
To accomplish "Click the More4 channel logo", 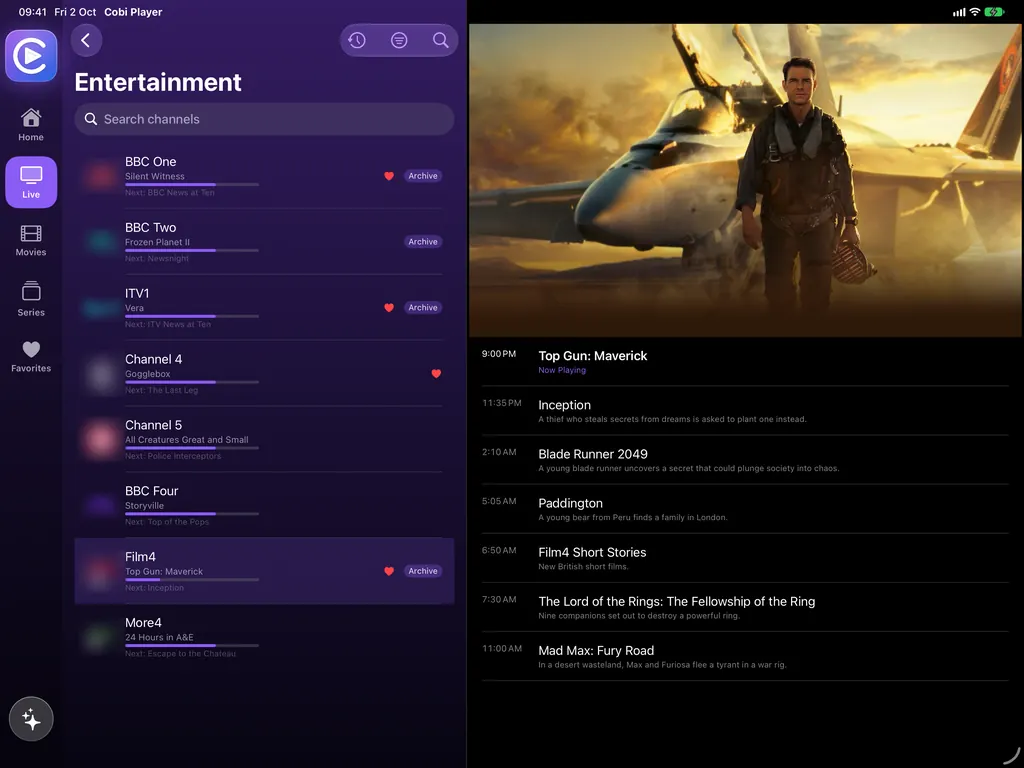I will (101, 637).
